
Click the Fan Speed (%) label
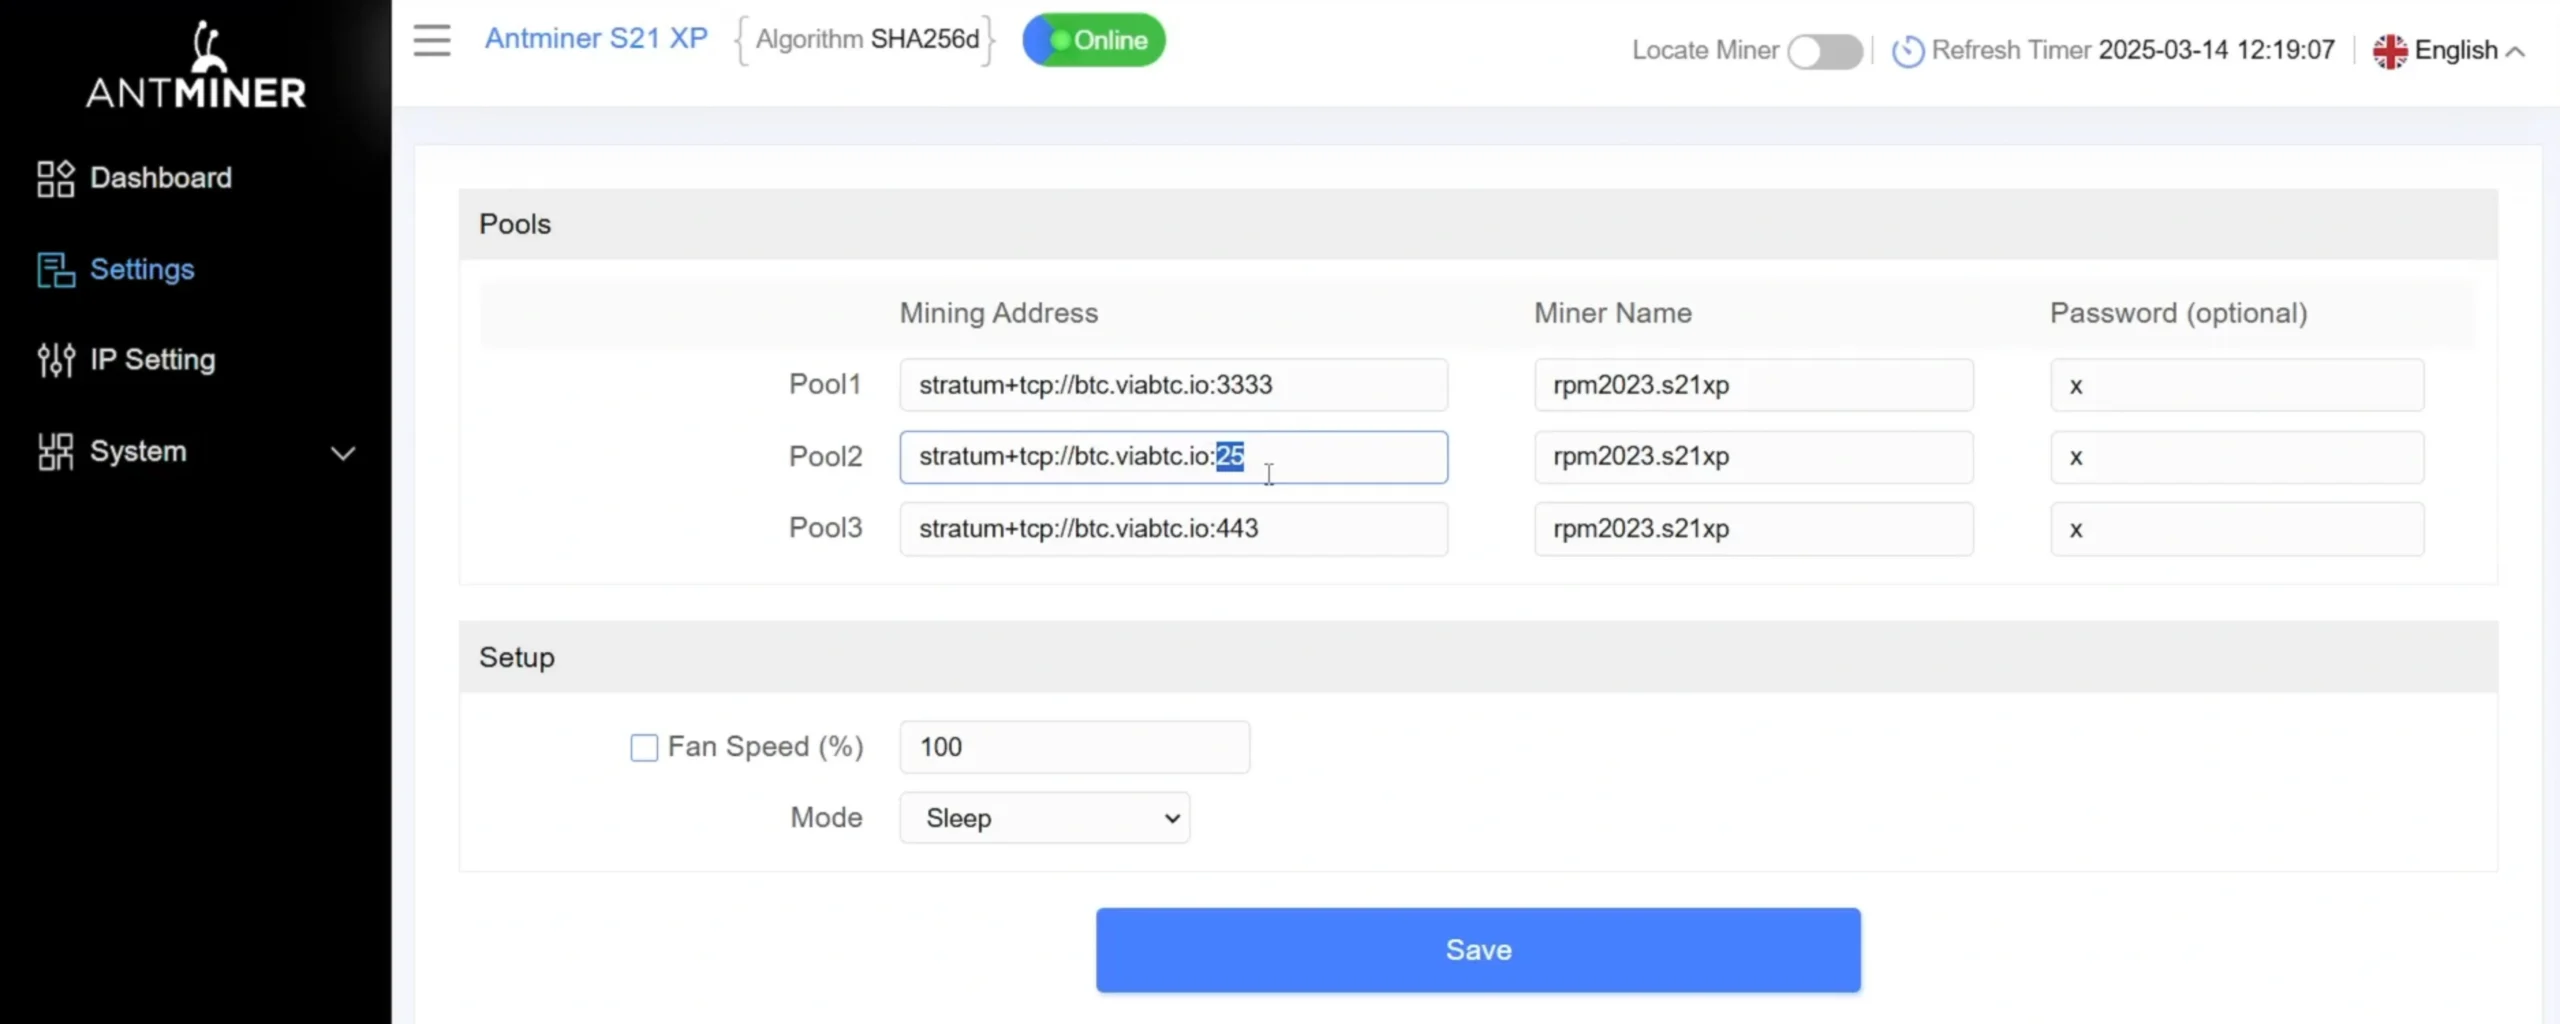click(x=765, y=747)
